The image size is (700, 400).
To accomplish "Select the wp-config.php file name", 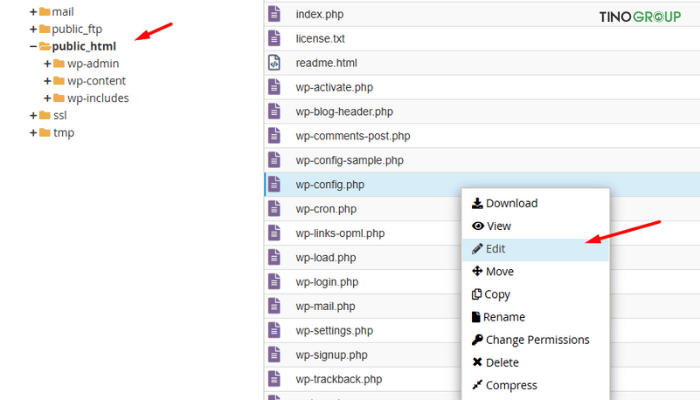I will click(x=330, y=184).
